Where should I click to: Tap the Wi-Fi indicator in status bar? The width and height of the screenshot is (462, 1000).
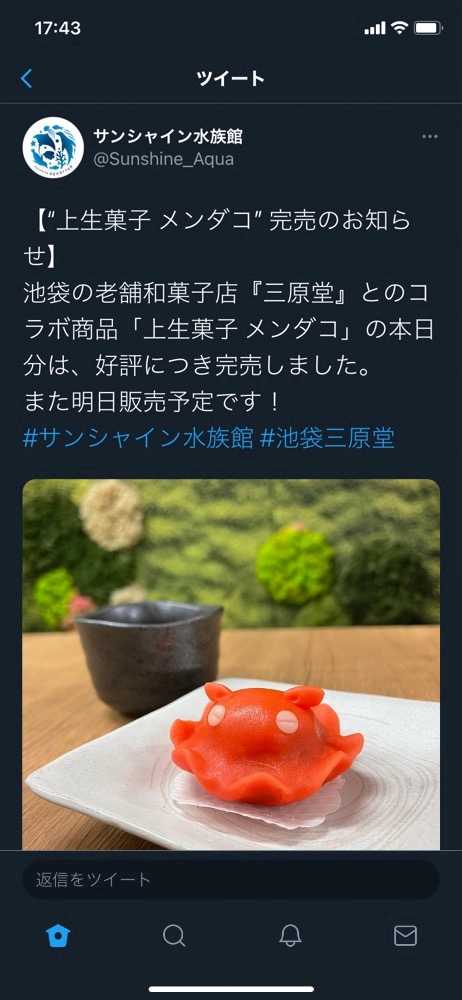(x=399, y=28)
